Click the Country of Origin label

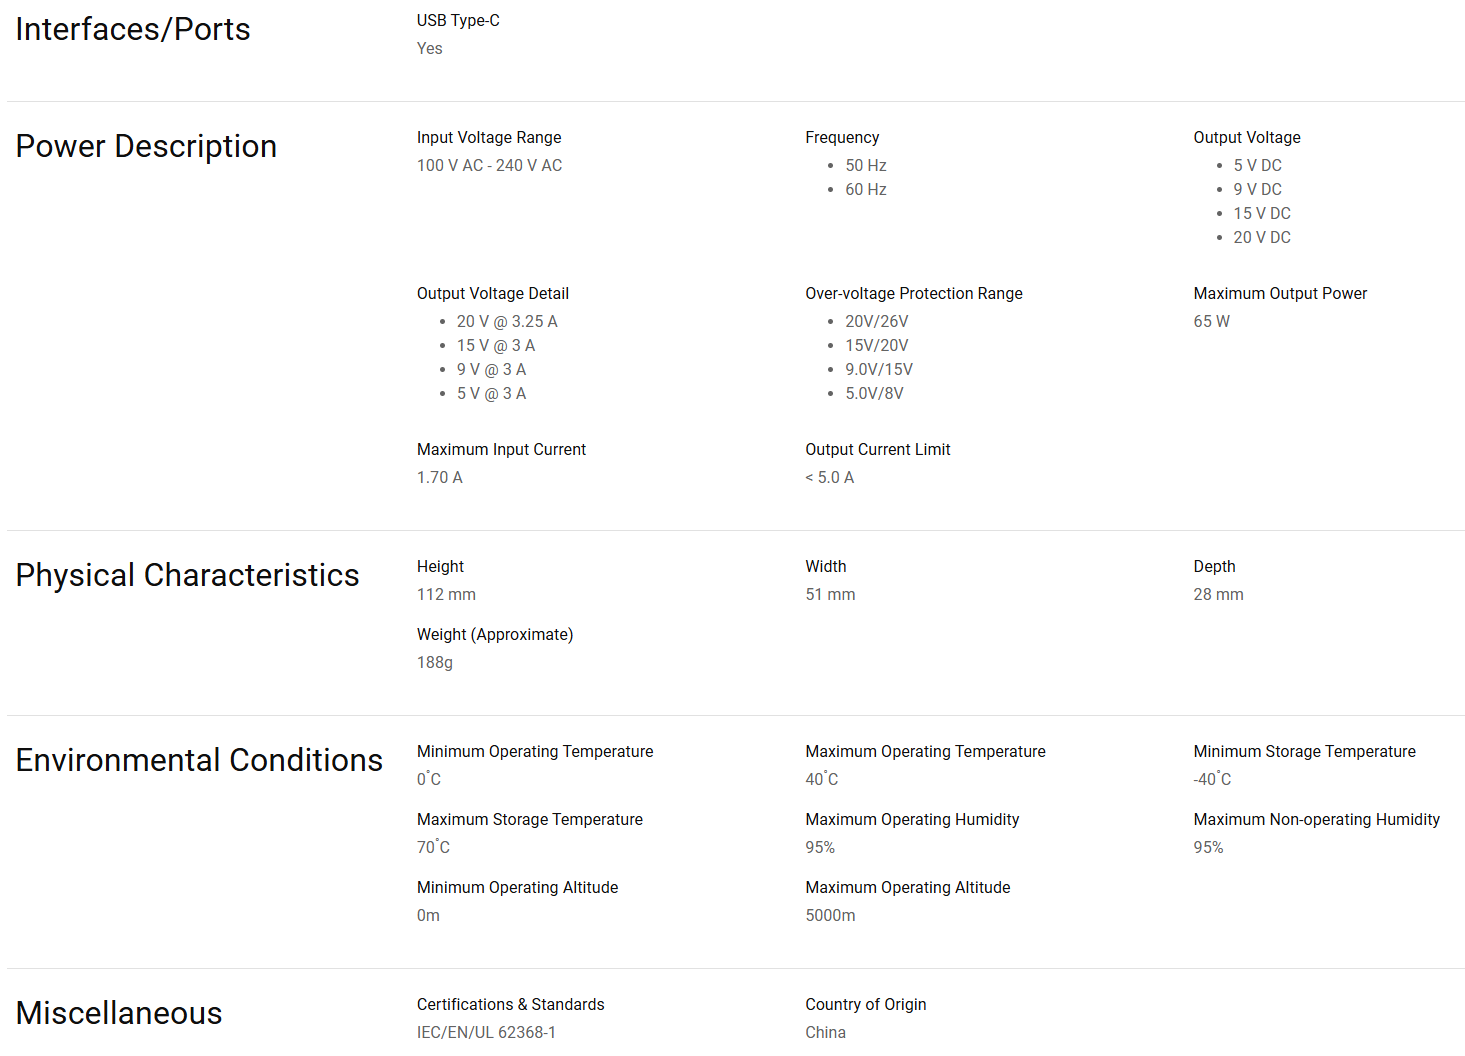point(865,1005)
